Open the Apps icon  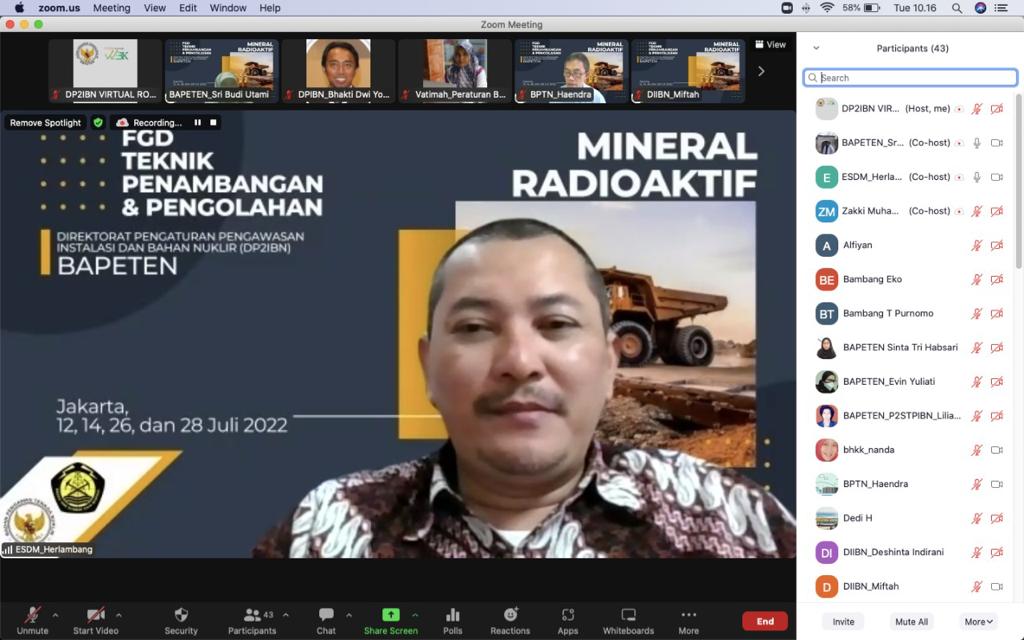tap(568, 615)
